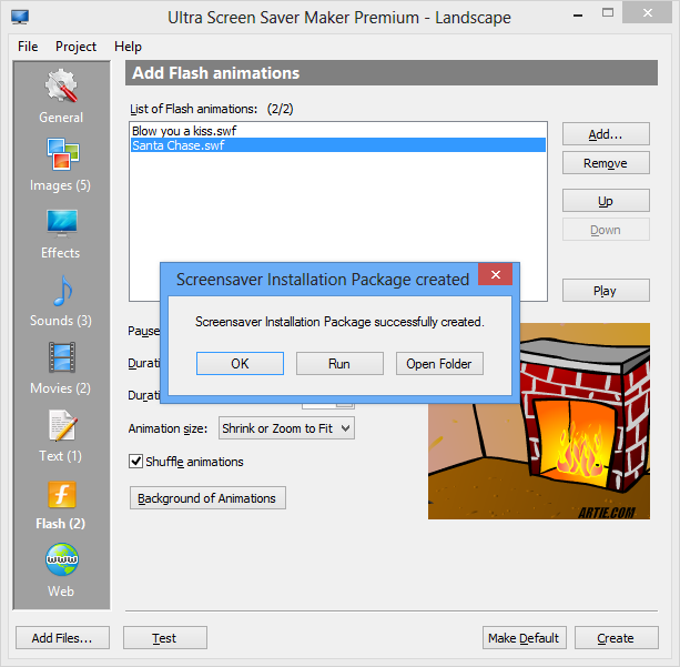Open the Web section
The image size is (680, 667).
pyautogui.click(x=61, y=570)
